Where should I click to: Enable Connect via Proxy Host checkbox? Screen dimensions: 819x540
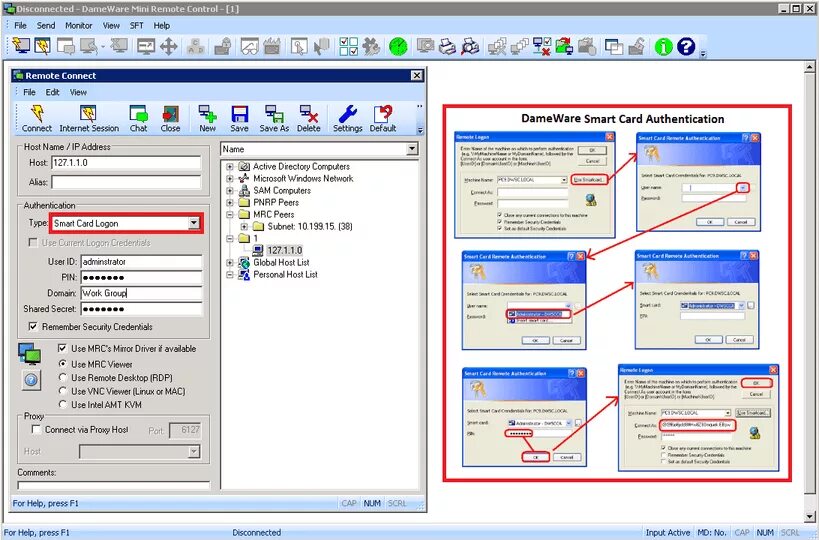pos(36,429)
